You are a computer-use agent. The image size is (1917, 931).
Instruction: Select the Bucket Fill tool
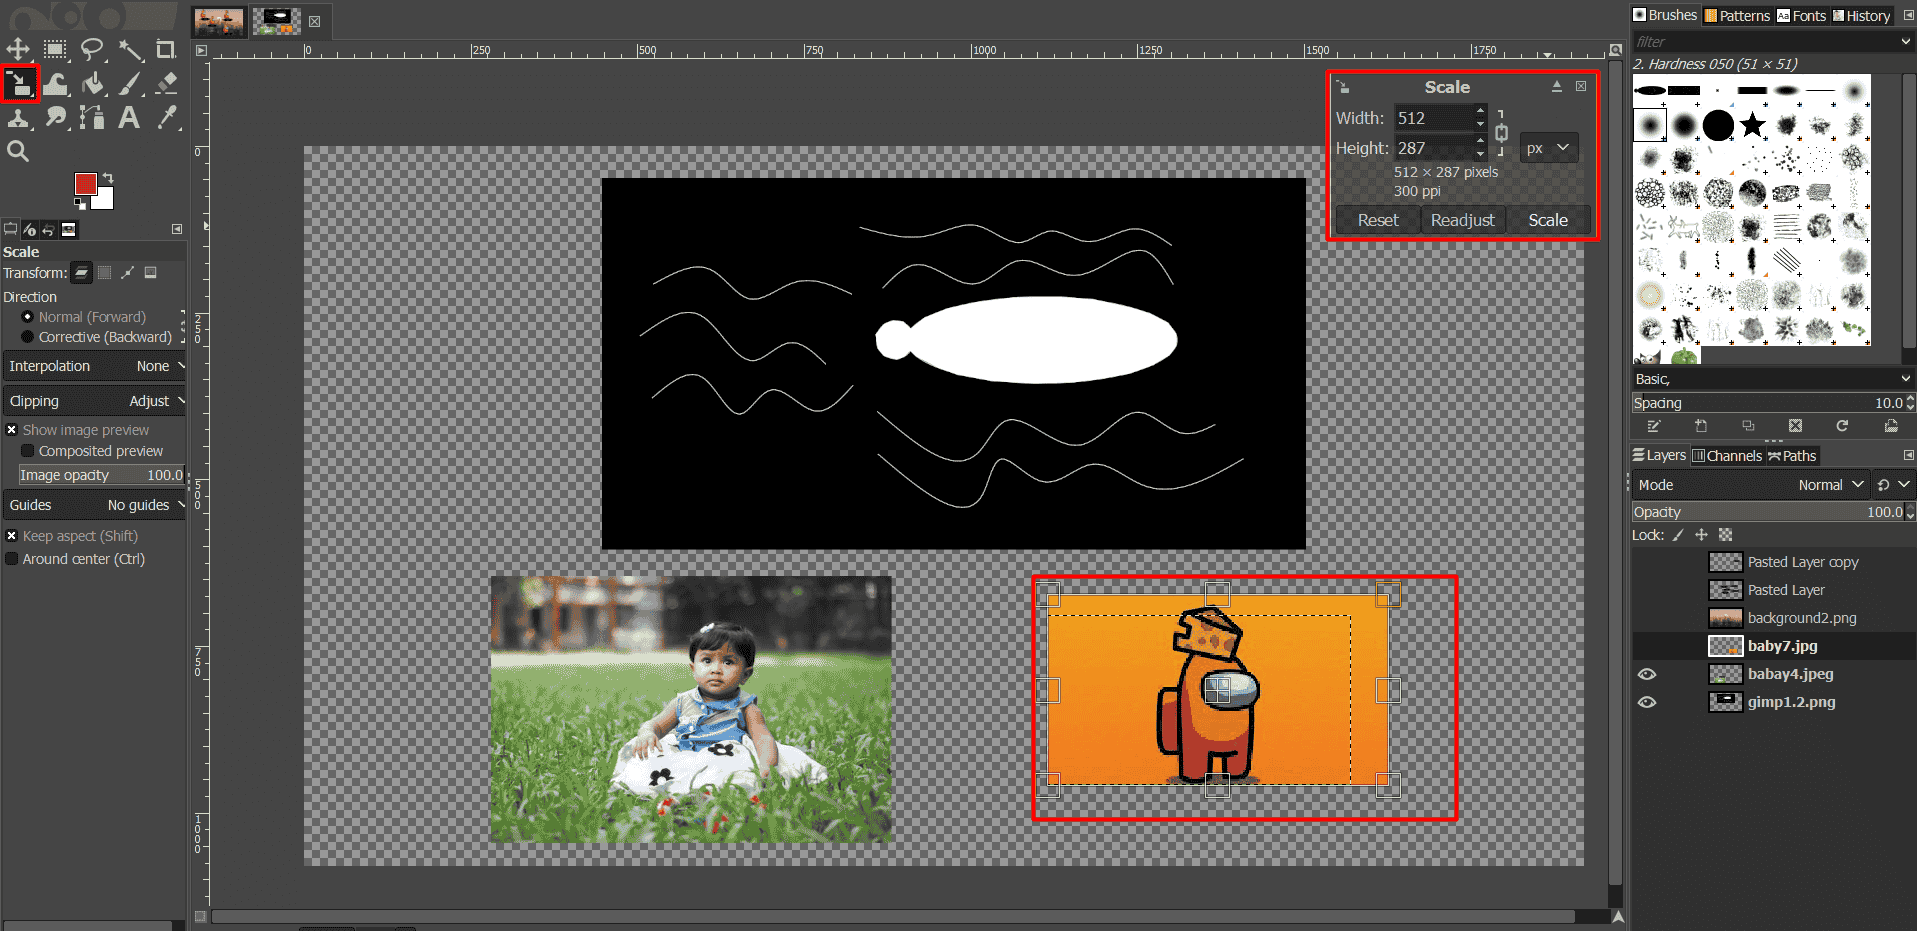click(93, 84)
